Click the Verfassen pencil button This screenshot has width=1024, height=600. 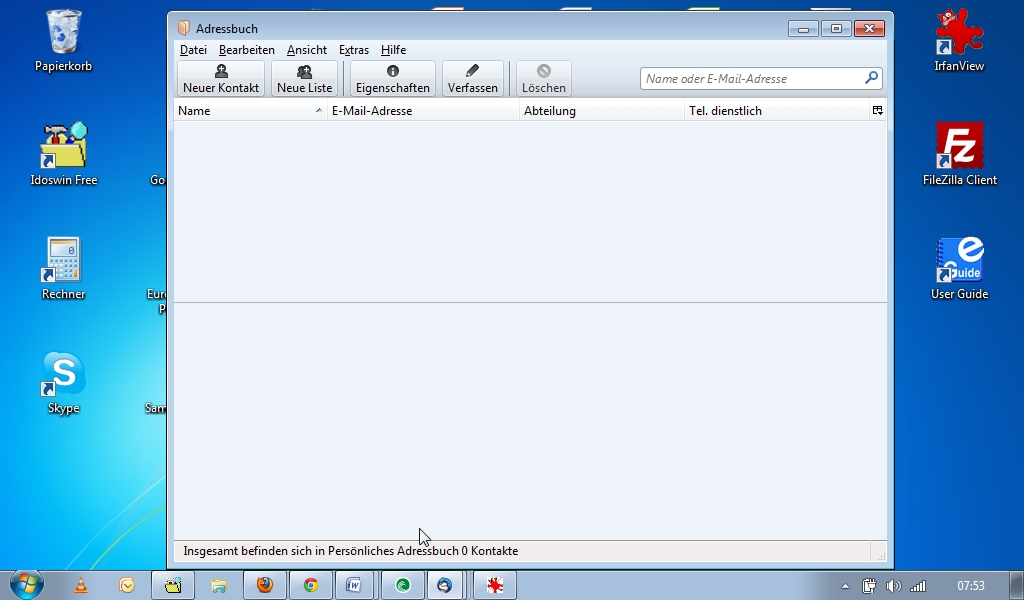point(472,78)
